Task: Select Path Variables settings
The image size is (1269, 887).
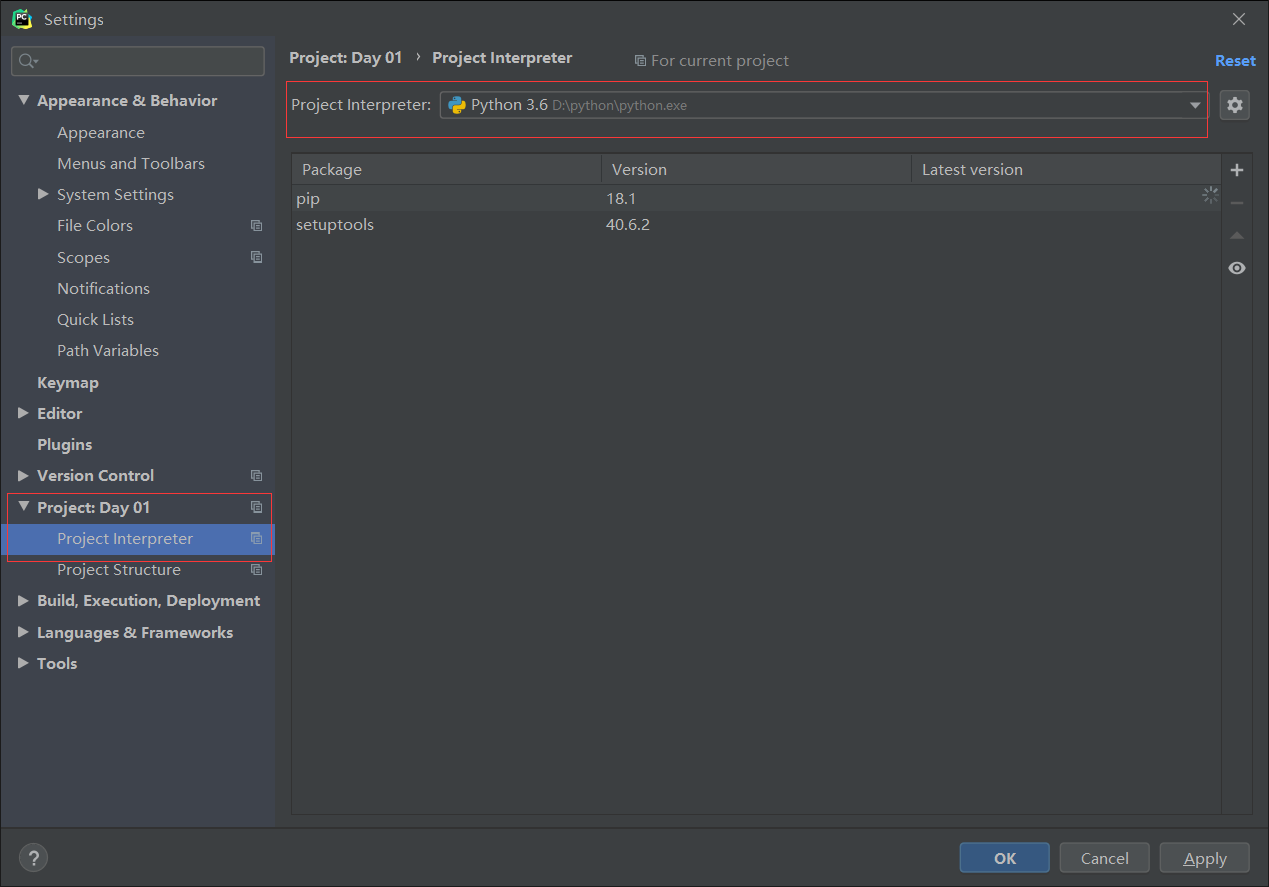Action: pos(108,350)
